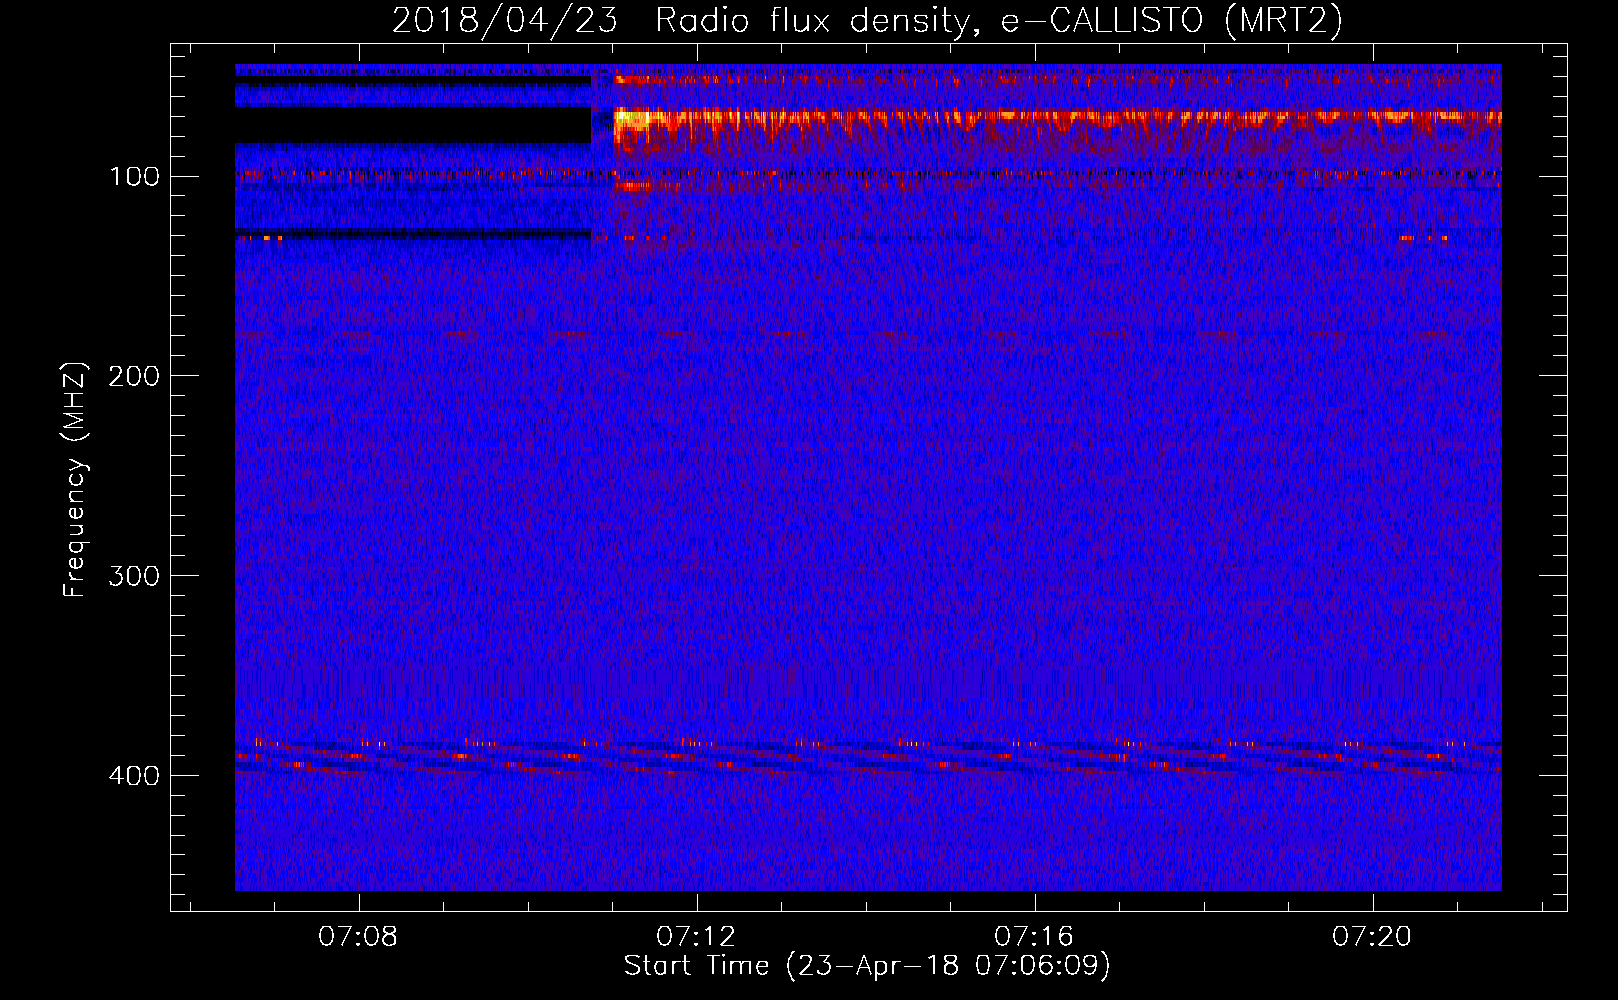Click the 'Start Time (23-Apr-18 07:06:09)' label

tap(867, 966)
